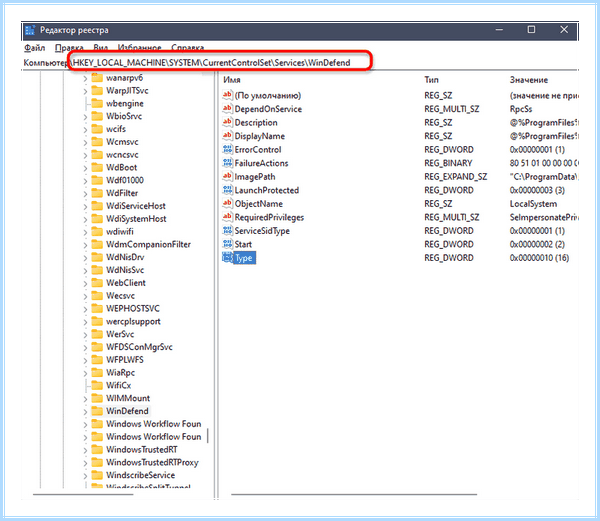600x521 pixels.
Task: Expand the WindowsTrustedRT key arrow
Action: click(85, 450)
